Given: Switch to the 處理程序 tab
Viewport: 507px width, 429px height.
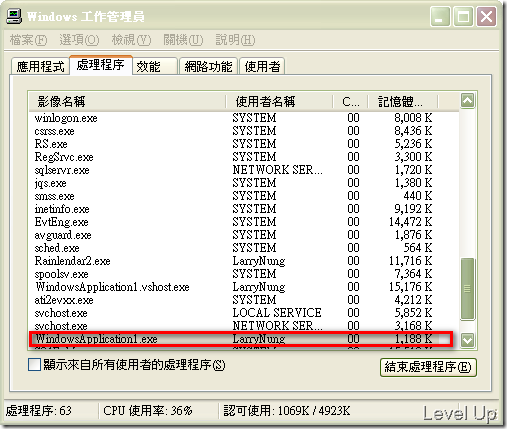Looking at the screenshot, I should (101, 65).
